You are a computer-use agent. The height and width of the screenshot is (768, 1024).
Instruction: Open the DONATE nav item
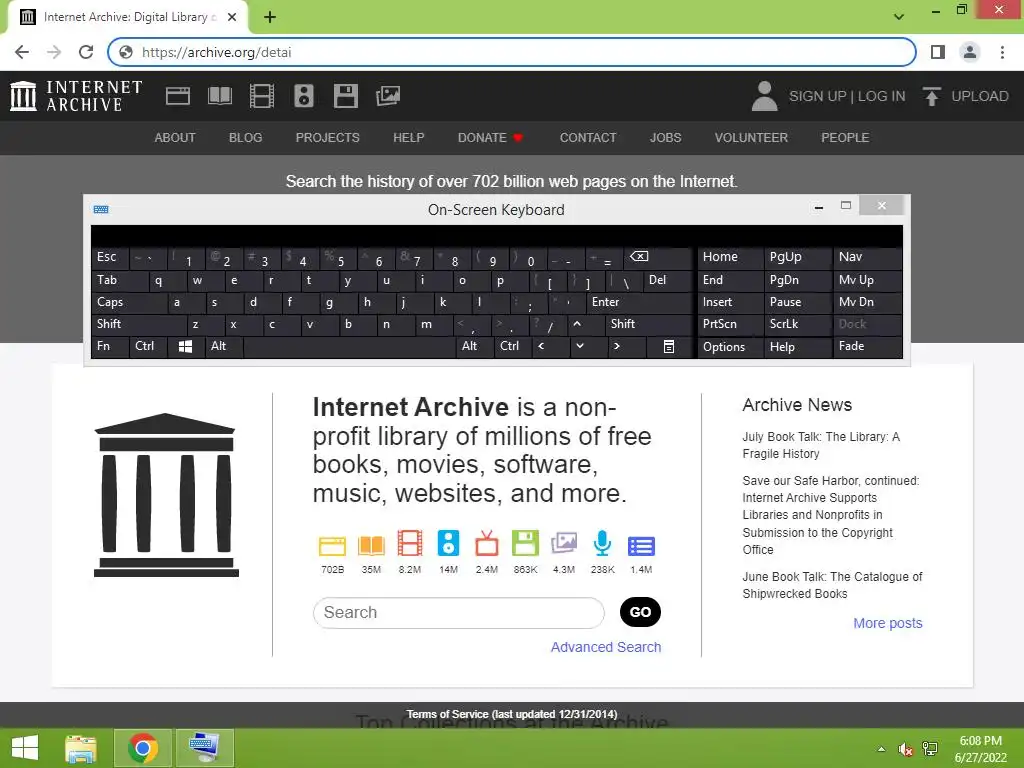coord(490,138)
